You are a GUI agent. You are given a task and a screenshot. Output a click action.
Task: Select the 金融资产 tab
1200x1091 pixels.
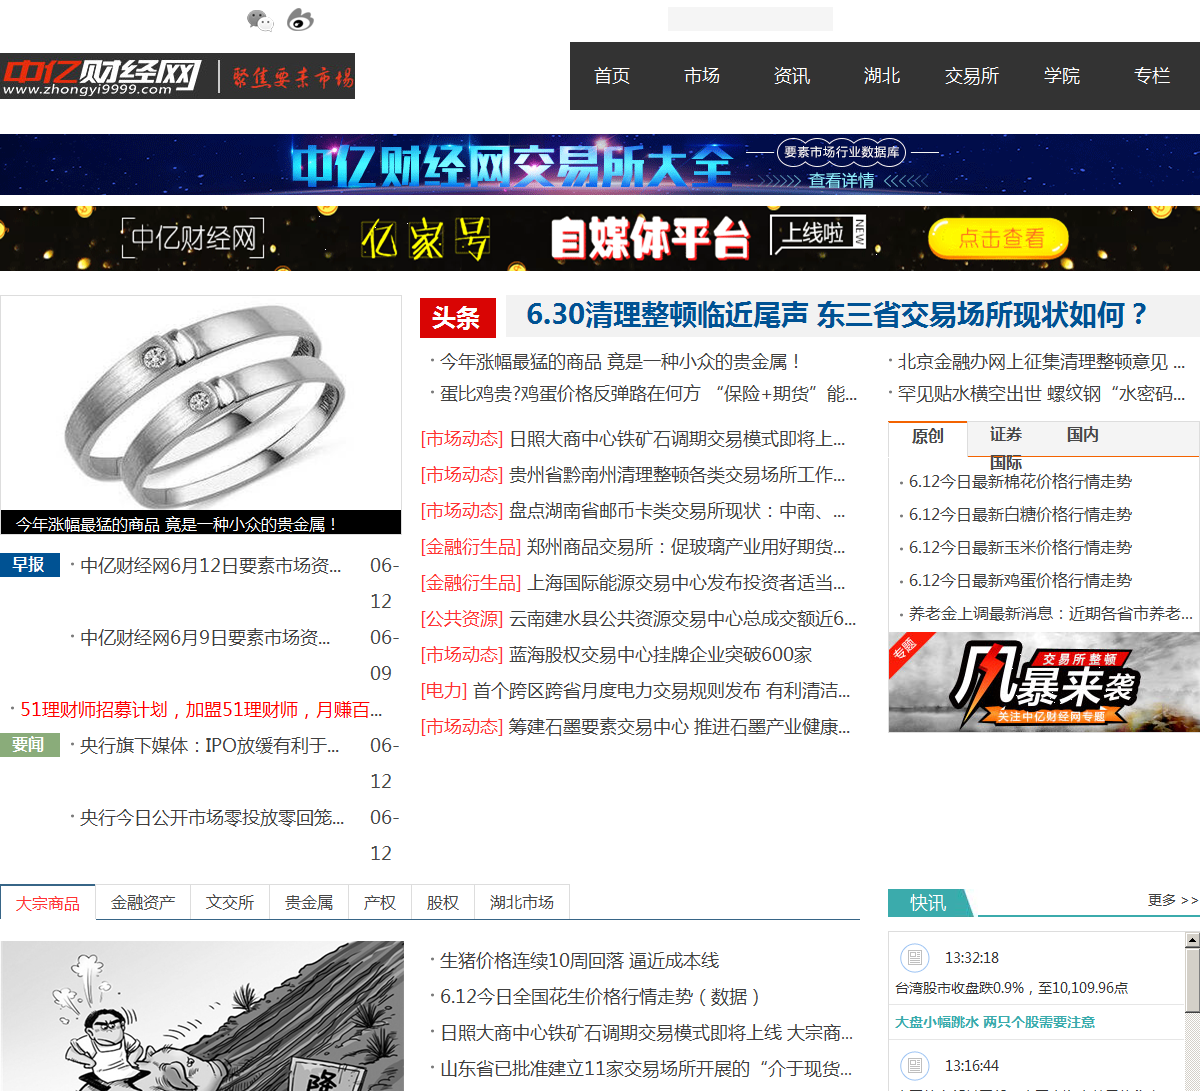click(x=143, y=903)
